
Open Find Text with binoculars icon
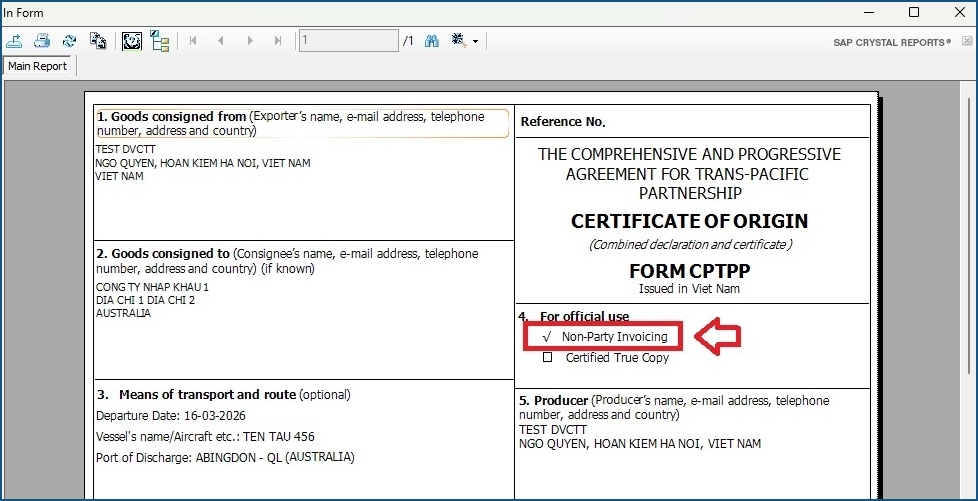(x=433, y=41)
